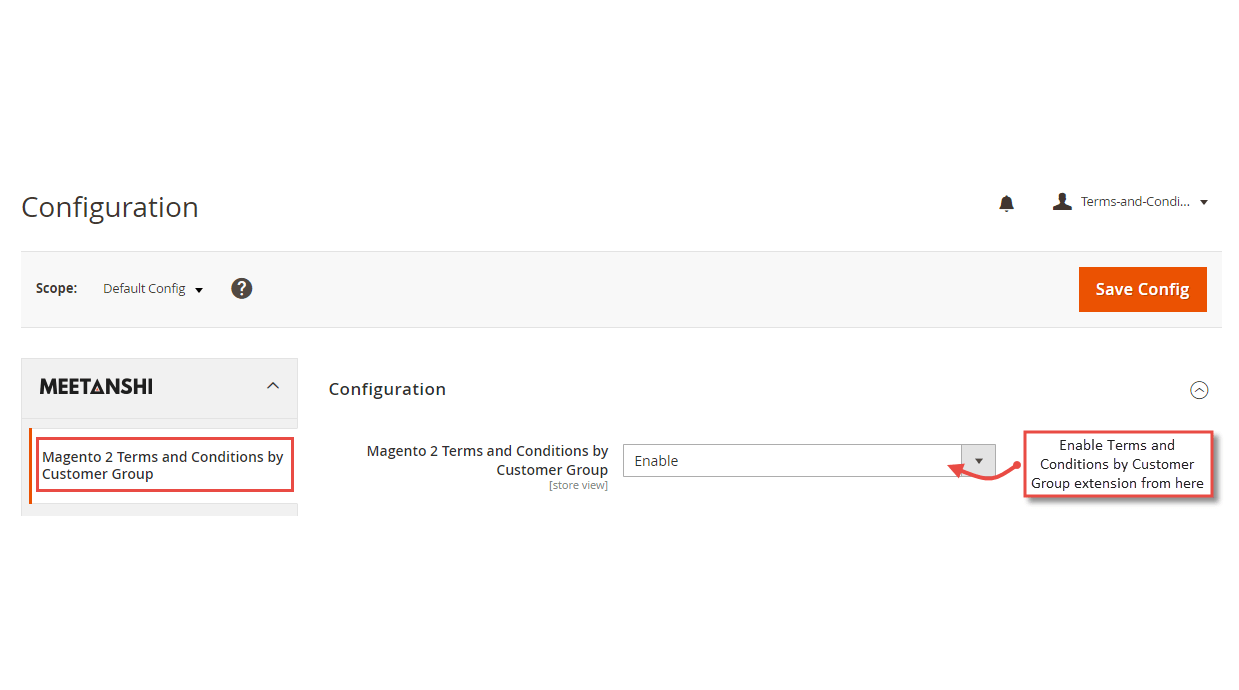
Task: Click the Scope: label
Action: click(x=56, y=288)
